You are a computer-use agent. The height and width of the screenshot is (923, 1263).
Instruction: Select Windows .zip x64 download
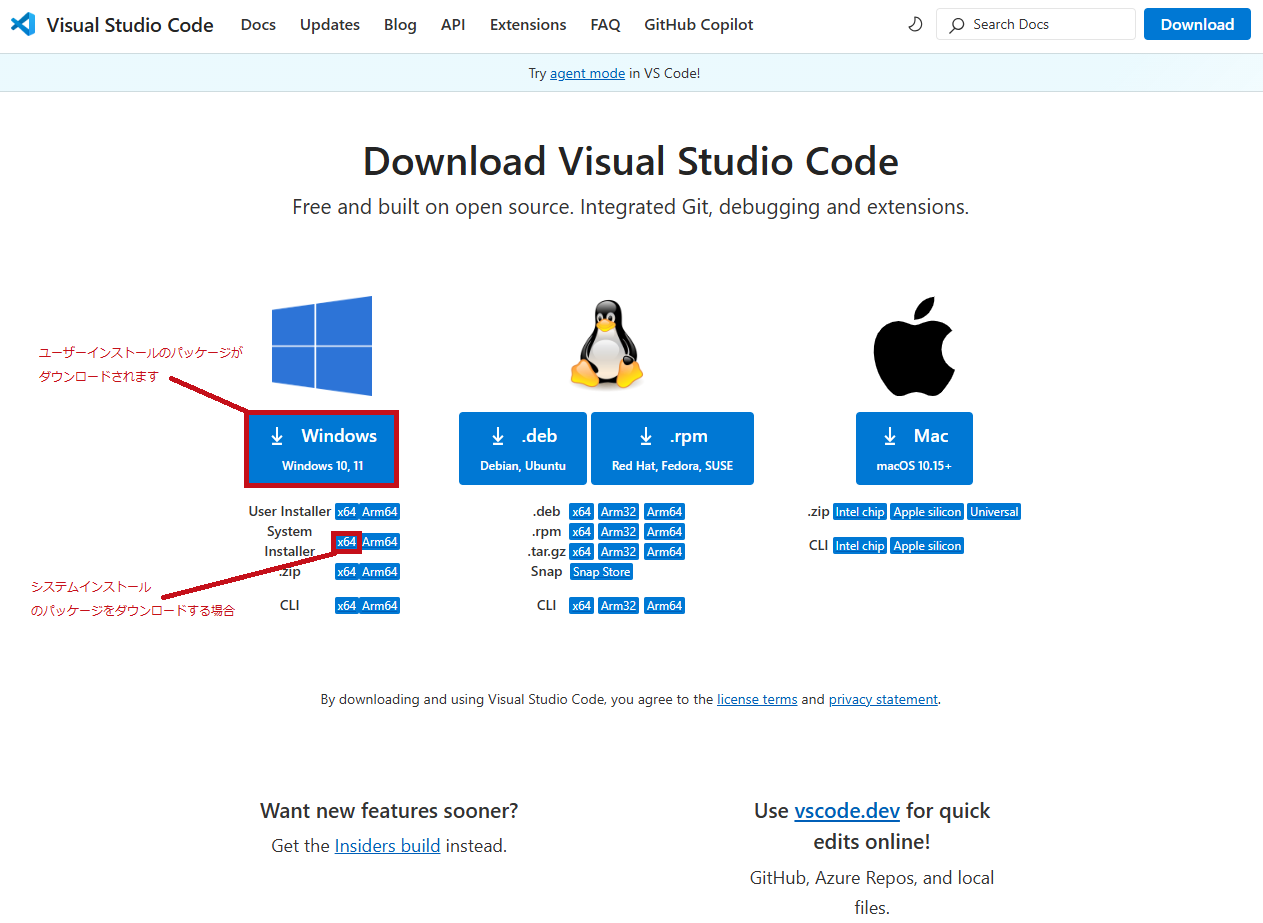click(346, 572)
